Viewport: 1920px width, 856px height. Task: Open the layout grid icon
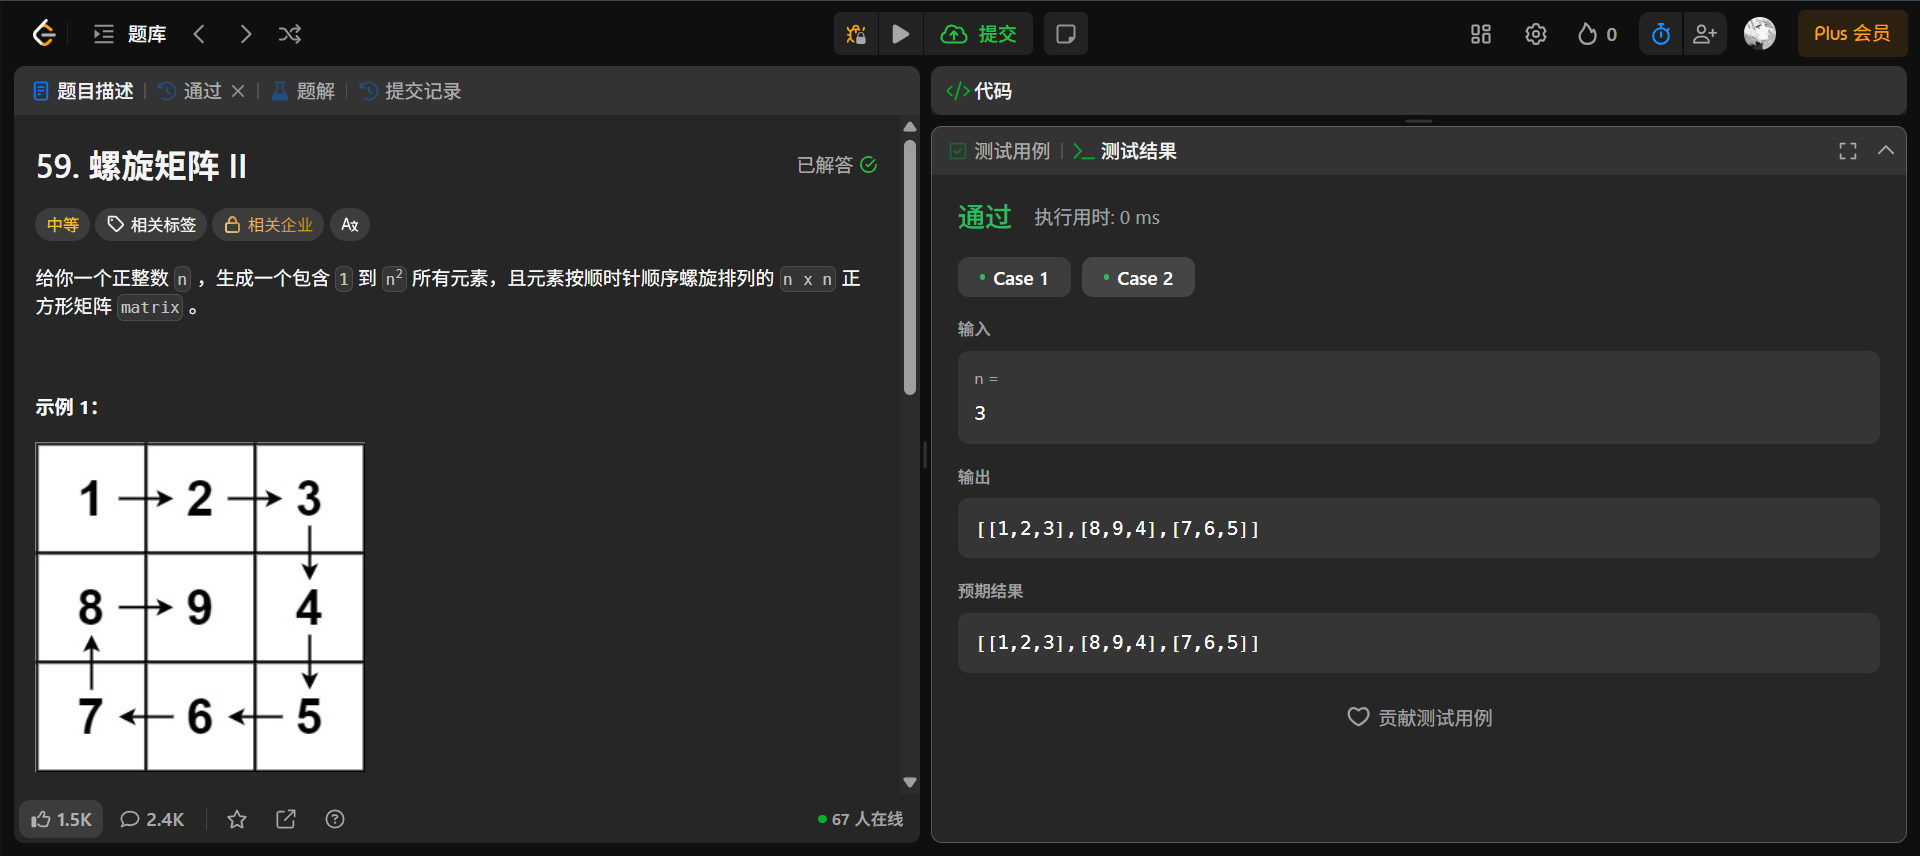point(1481,34)
